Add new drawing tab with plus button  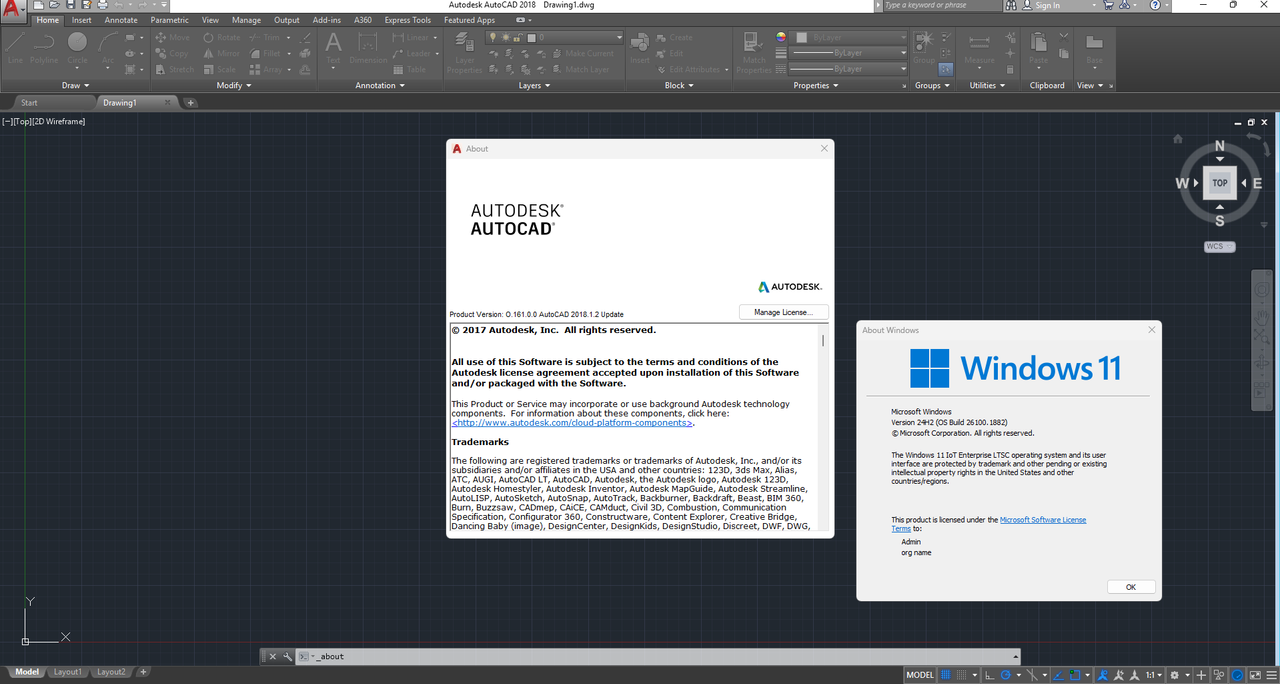191,102
